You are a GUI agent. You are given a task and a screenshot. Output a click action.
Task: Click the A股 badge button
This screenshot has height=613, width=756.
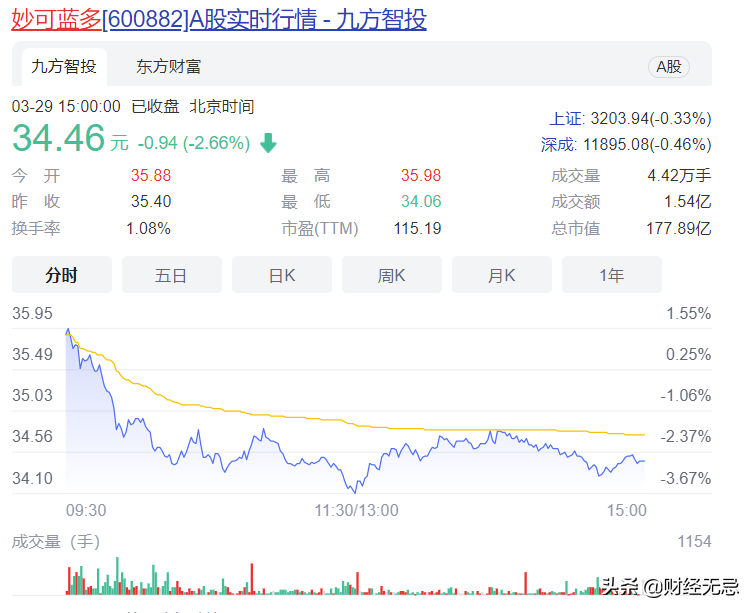pyautogui.click(x=669, y=67)
